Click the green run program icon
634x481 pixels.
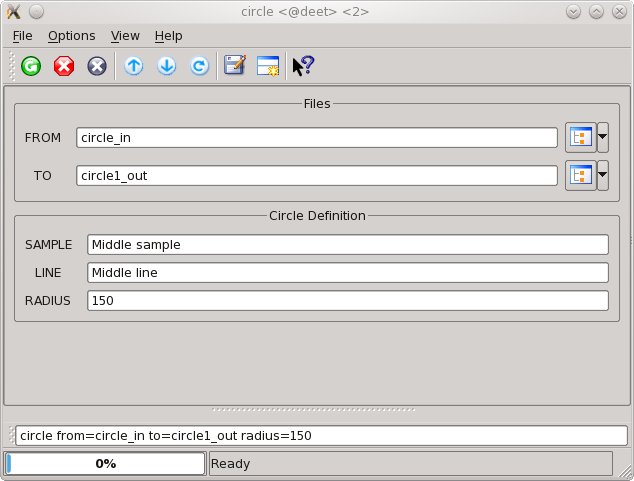click(x=31, y=66)
